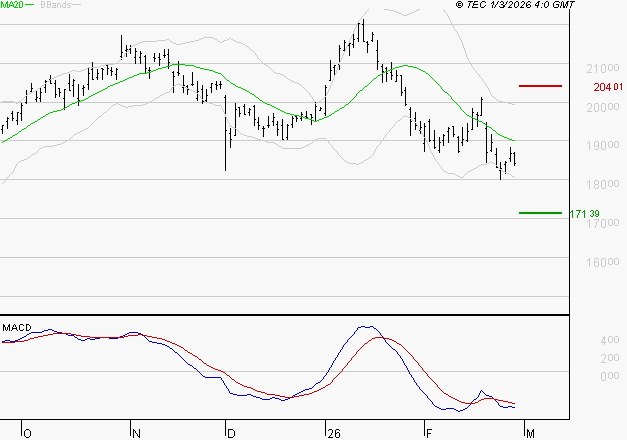Click the F month label on time axis
The height and width of the screenshot is (440, 627).
click(x=429, y=434)
